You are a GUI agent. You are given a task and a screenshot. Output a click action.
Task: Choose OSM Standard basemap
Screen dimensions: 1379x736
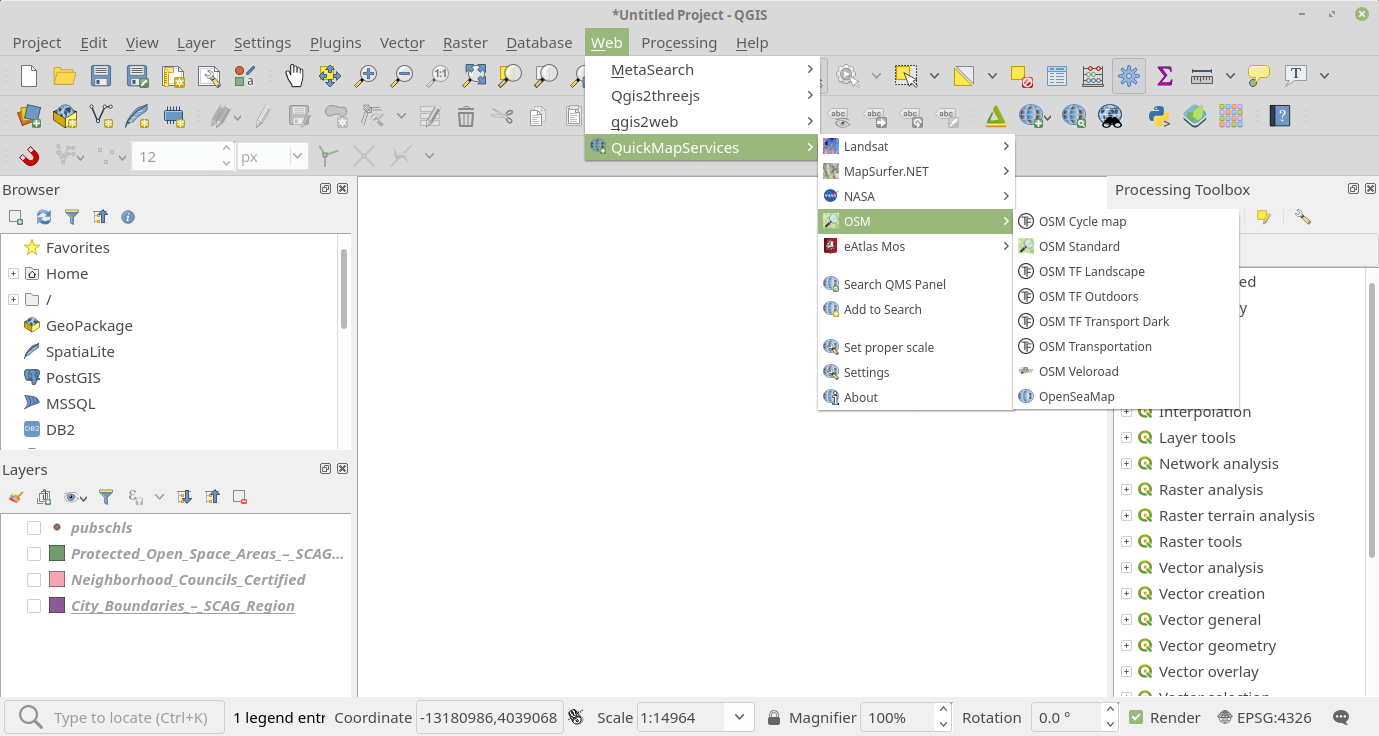tap(1126, 246)
